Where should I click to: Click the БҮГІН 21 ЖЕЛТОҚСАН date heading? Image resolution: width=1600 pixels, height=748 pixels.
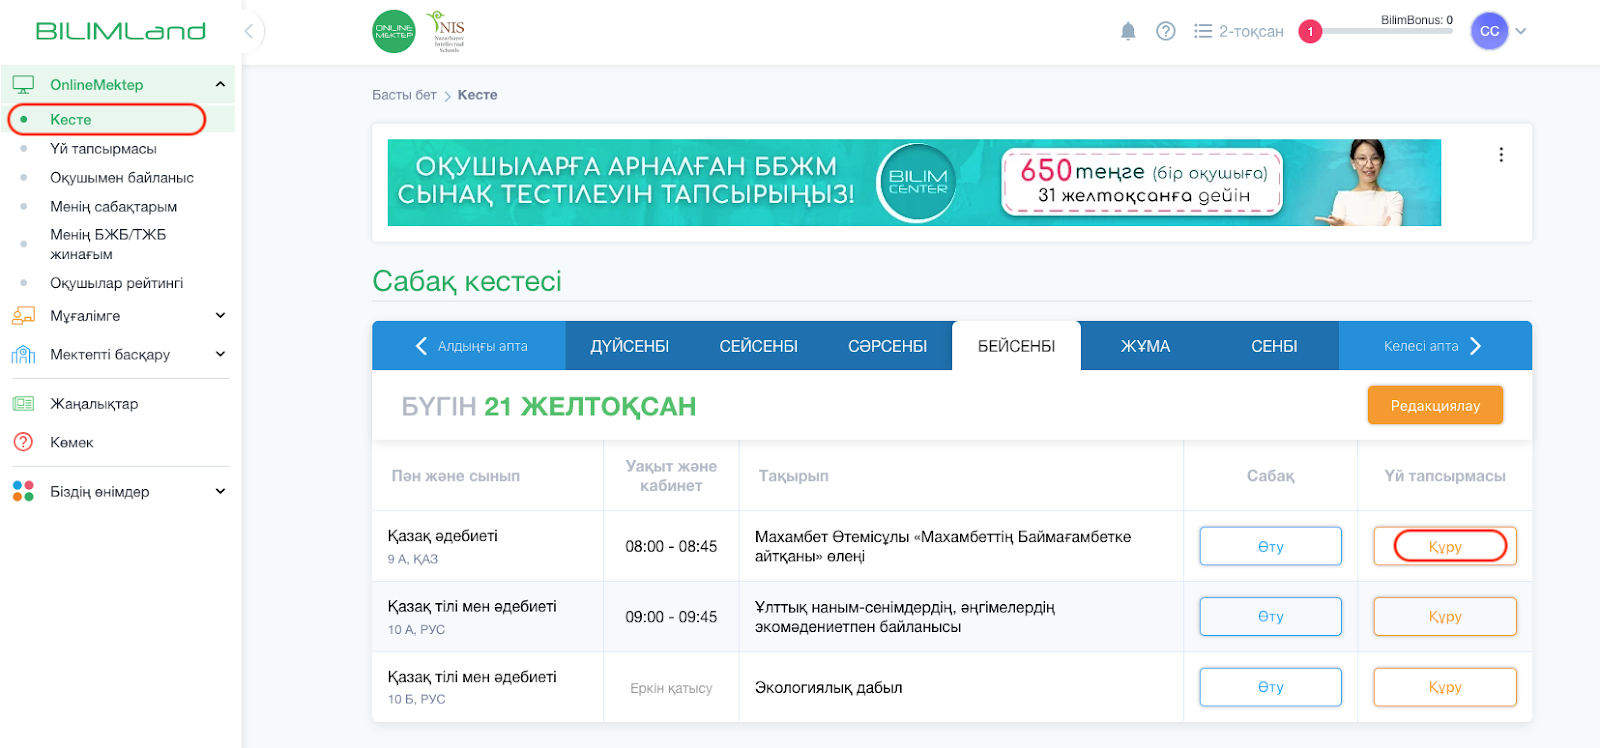click(x=549, y=406)
